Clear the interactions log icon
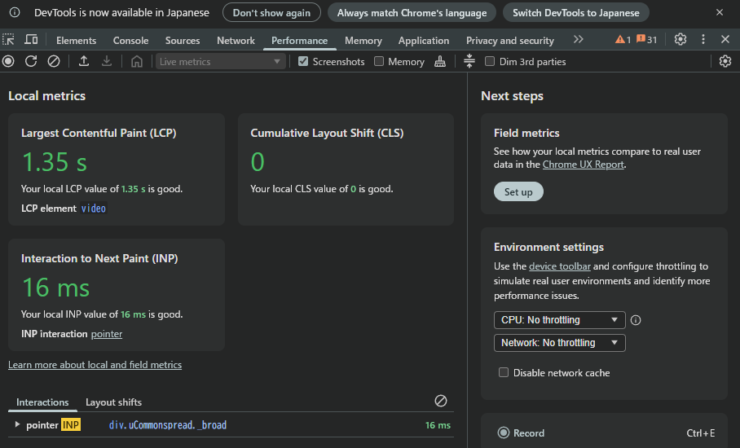Screen dimensions: 740x448 point(441,401)
